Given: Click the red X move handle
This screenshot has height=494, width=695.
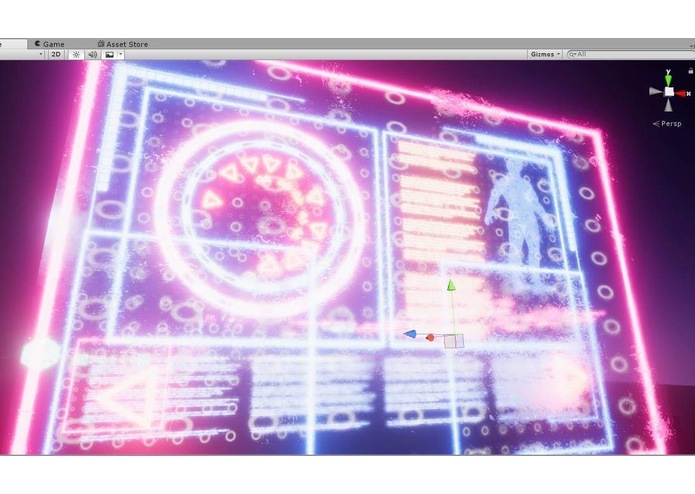Looking at the screenshot, I should point(430,338).
